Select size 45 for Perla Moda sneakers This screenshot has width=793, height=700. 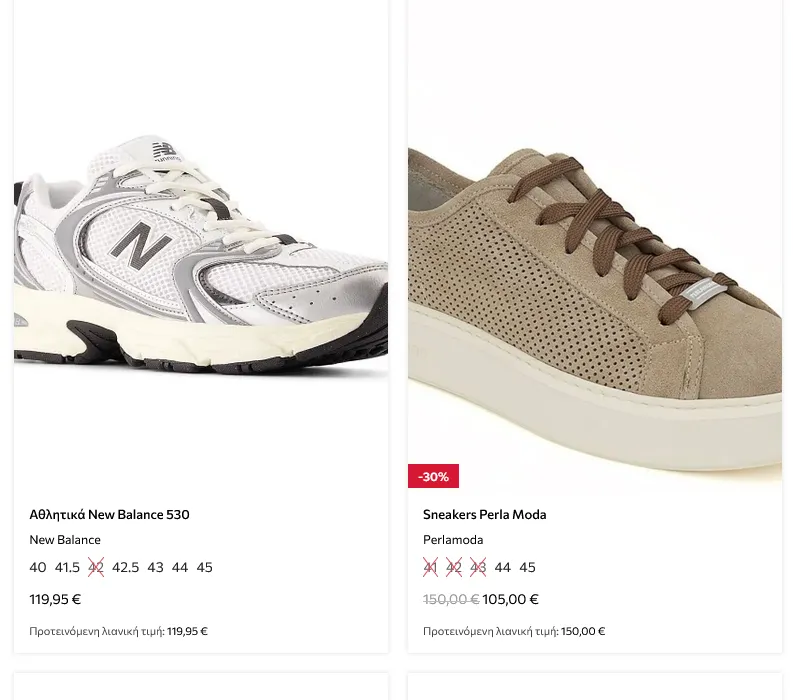527,567
